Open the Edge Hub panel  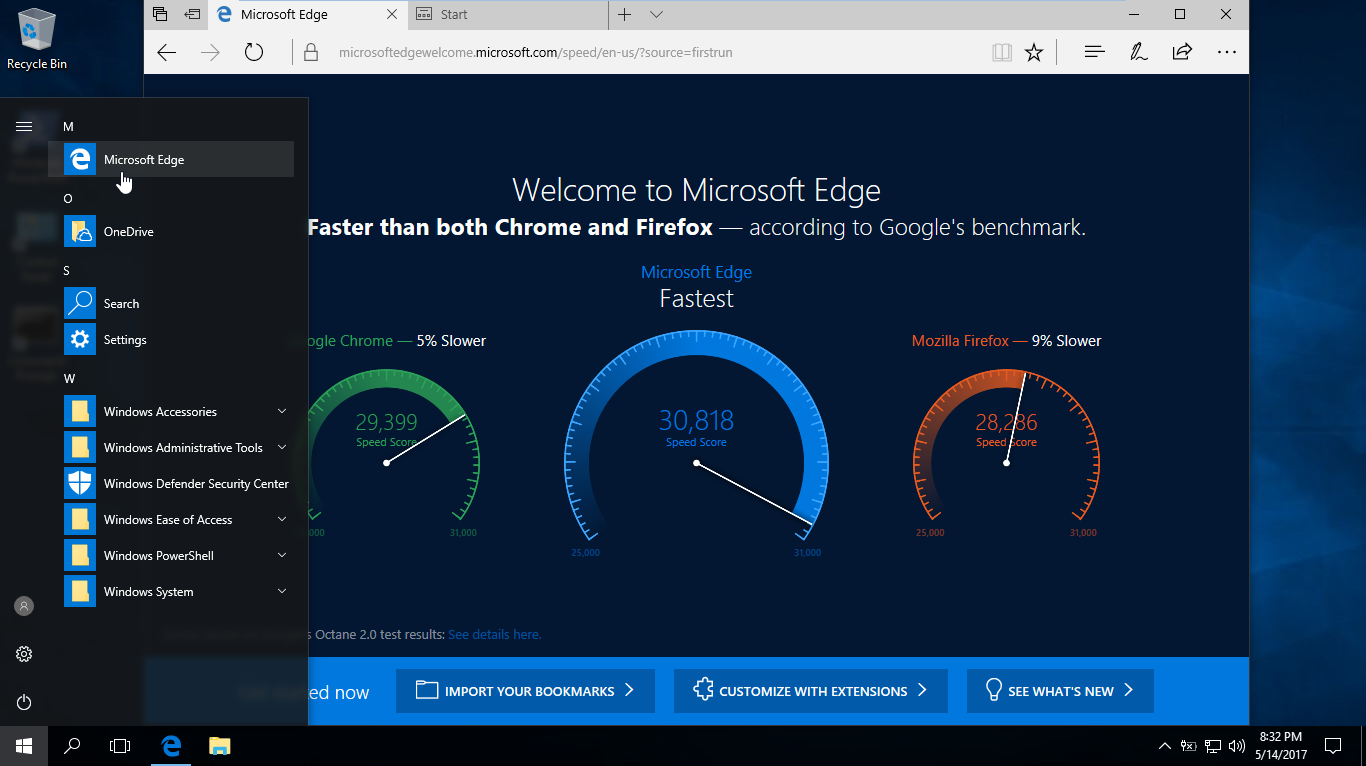coord(1094,51)
